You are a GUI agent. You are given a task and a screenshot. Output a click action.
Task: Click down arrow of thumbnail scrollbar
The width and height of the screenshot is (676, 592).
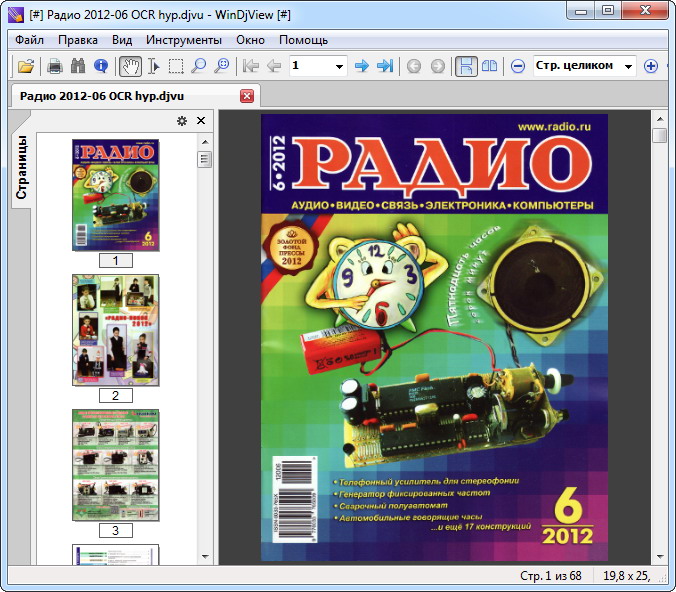coord(205,557)
